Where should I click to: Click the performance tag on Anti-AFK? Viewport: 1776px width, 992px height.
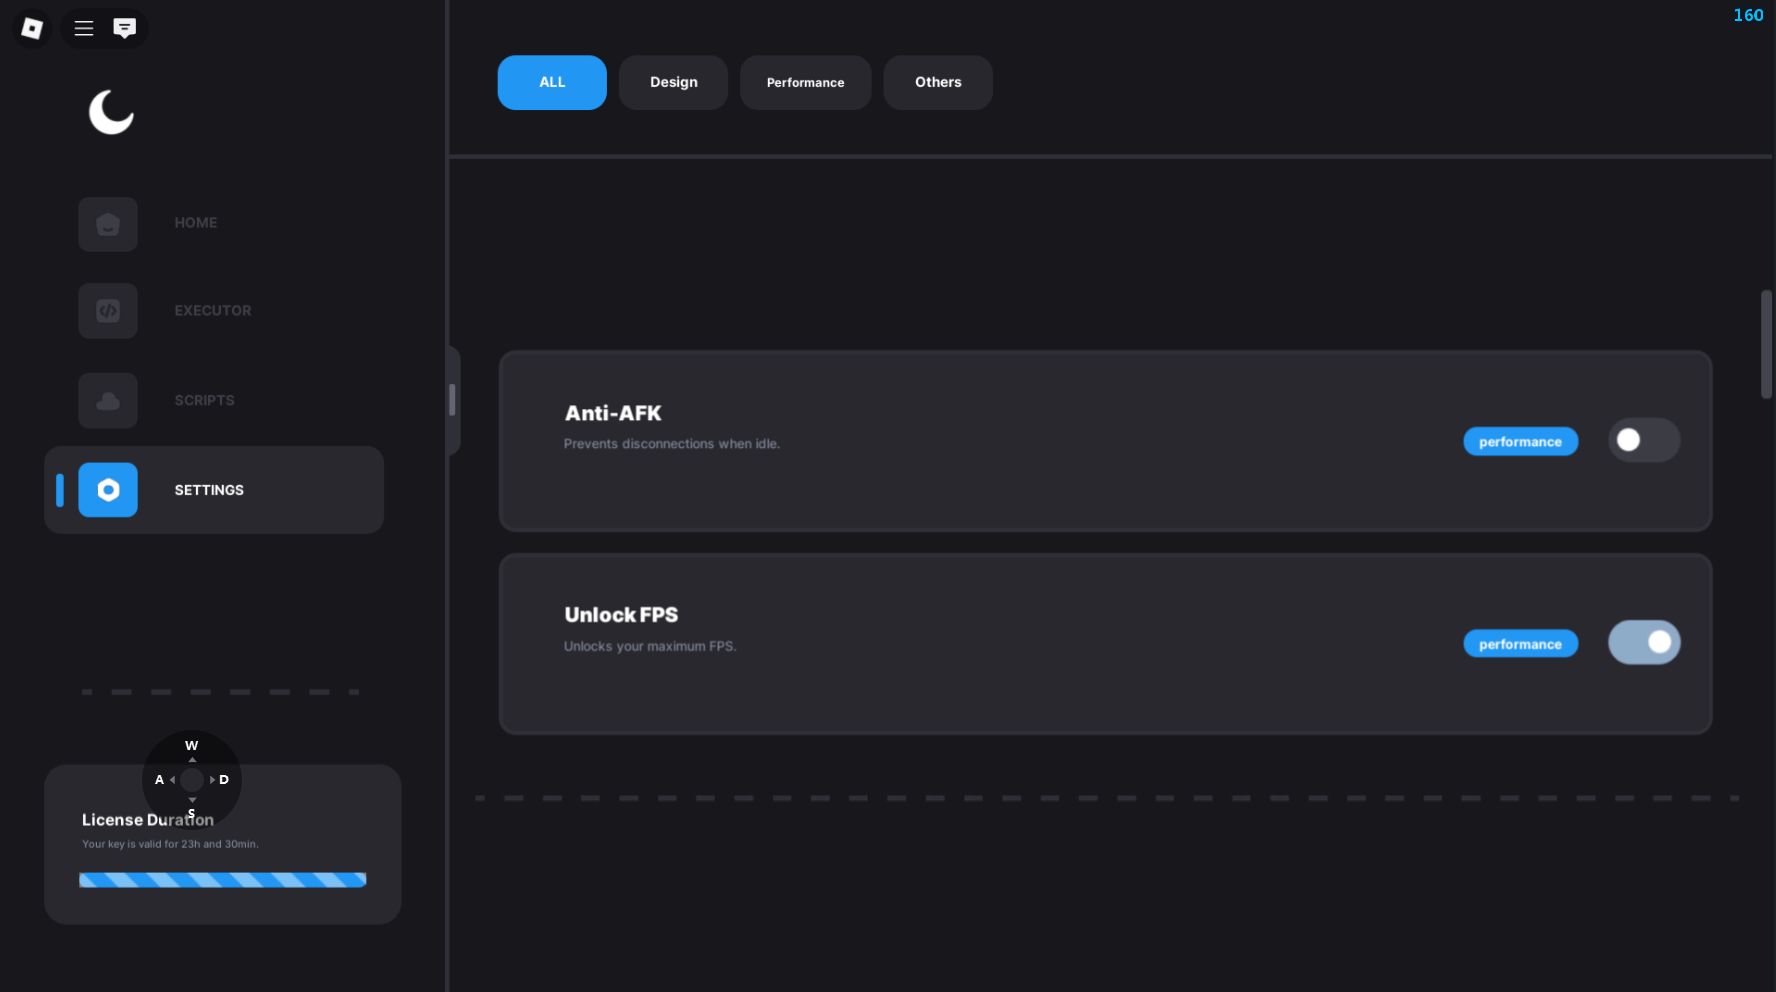(1520, 442)
